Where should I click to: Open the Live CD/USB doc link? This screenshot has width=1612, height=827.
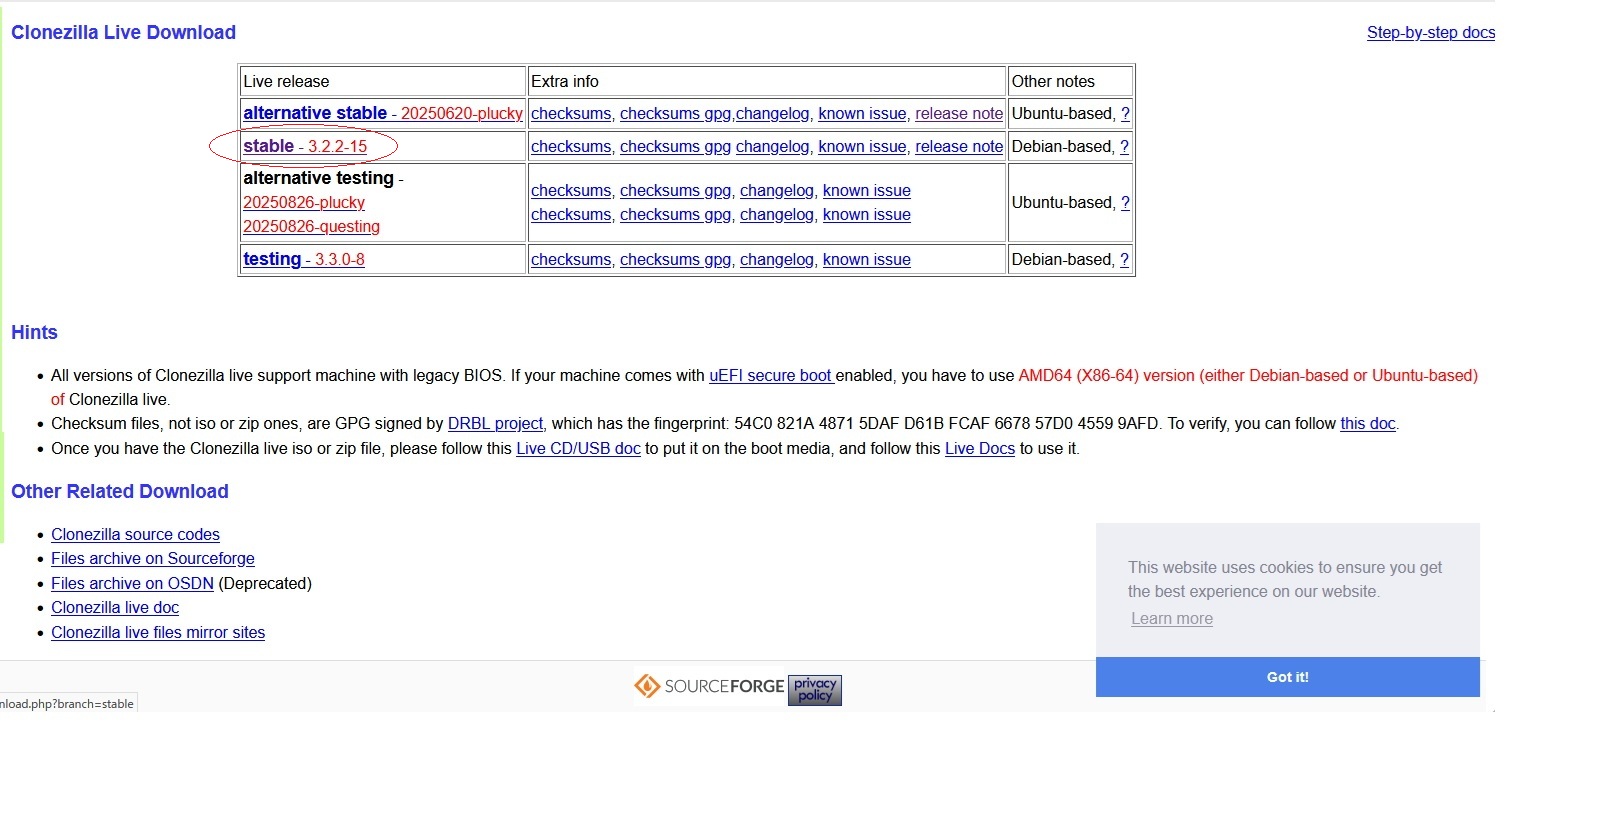pos(578,449)
